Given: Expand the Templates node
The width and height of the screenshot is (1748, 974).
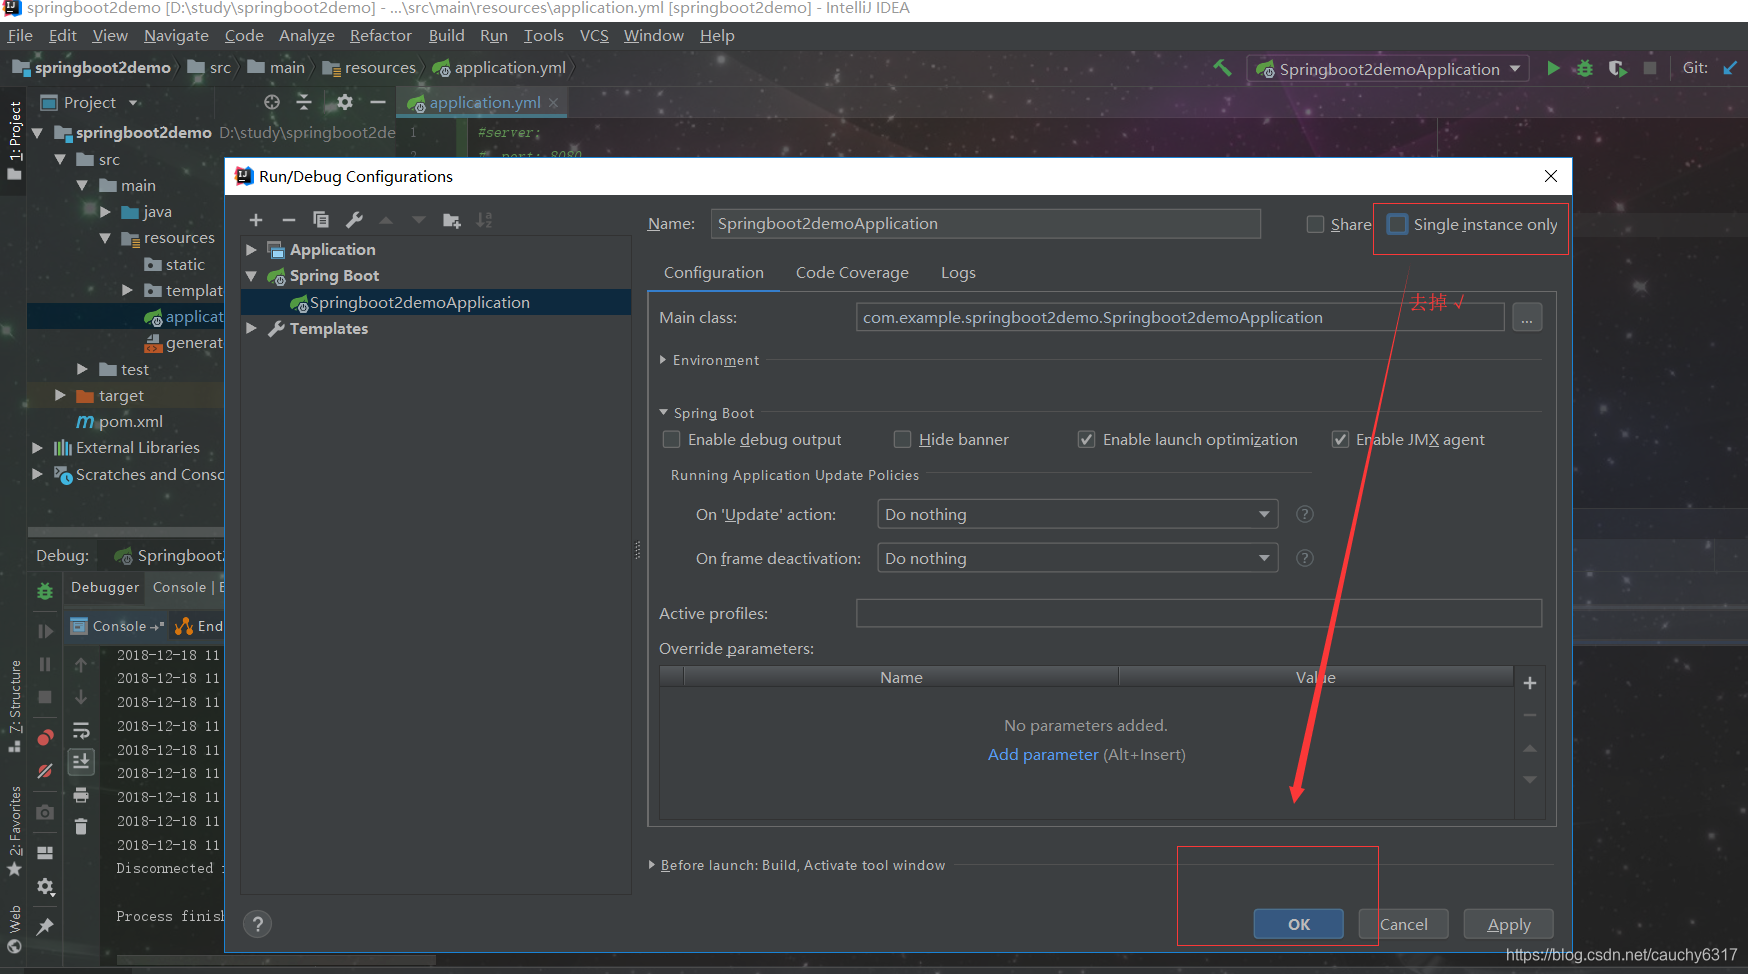Looking at the screenshot, I should 252,328.
